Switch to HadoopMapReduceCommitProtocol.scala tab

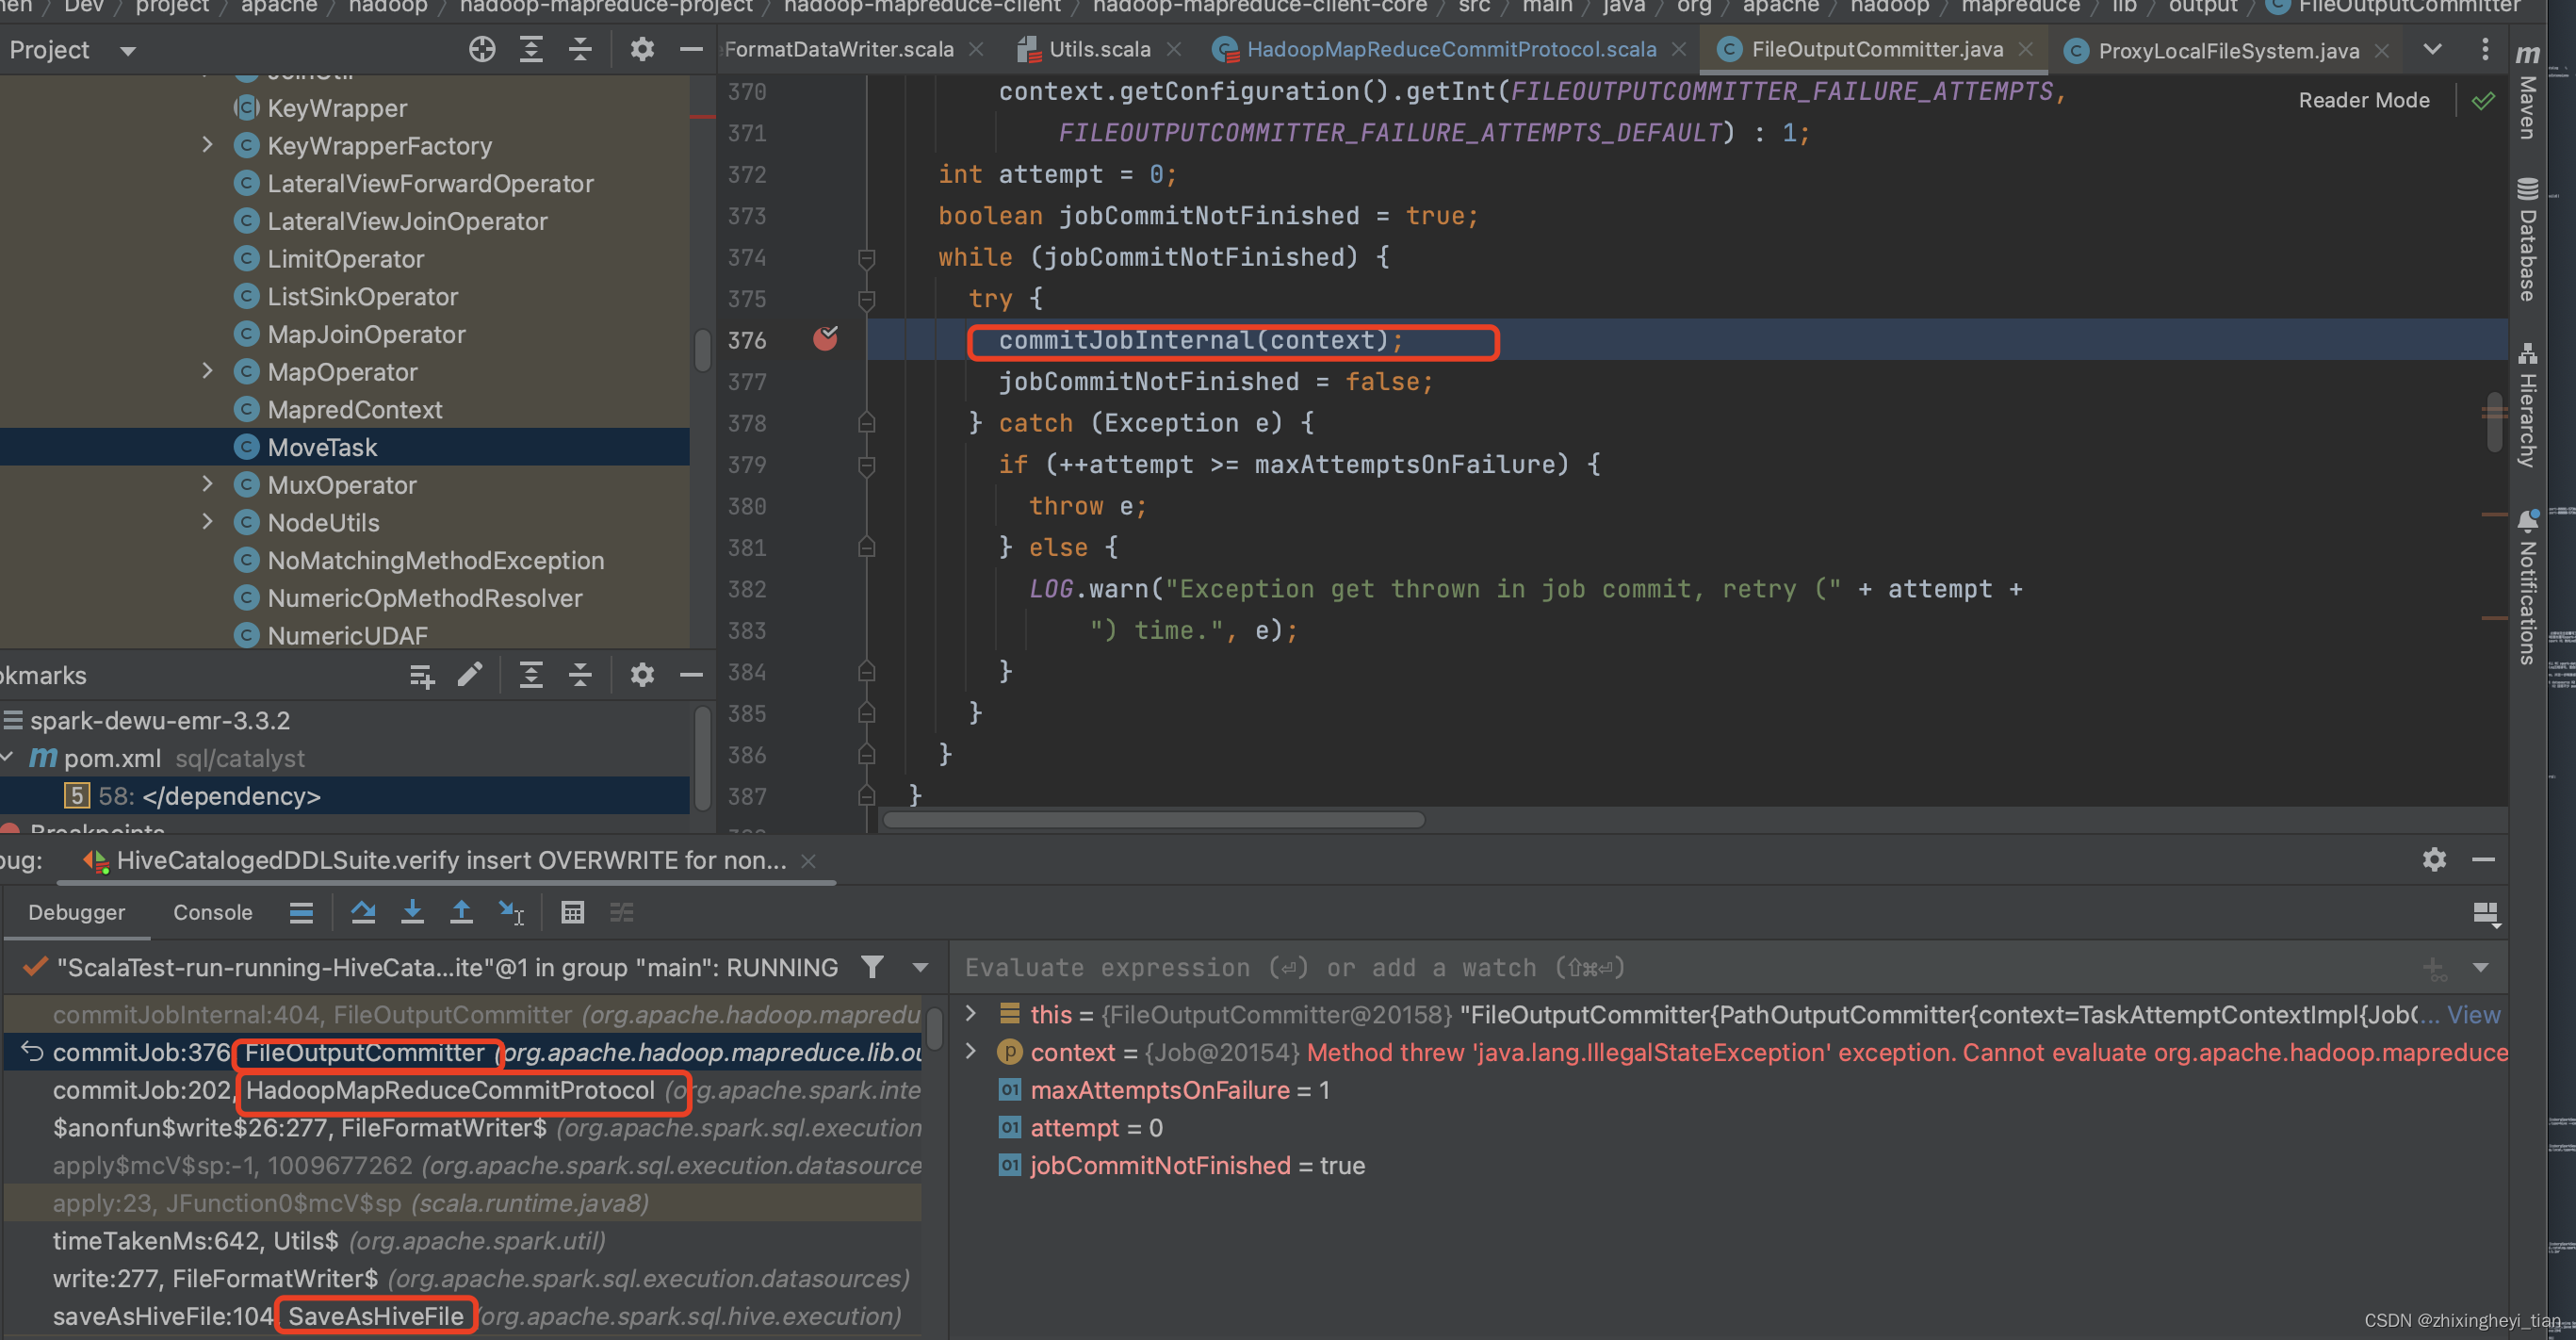click(x=1451, y=49)
